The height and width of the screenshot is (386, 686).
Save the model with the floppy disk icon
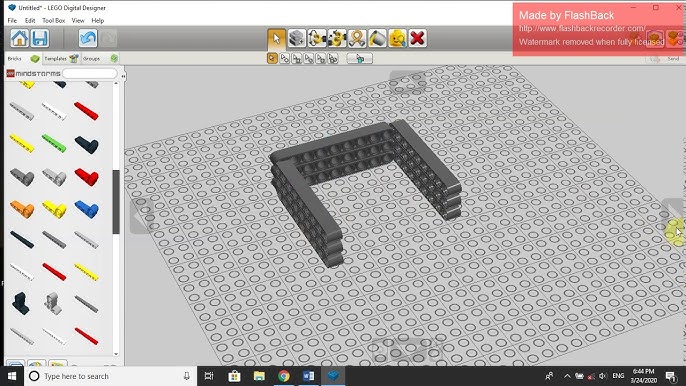(x=40, y=39)
